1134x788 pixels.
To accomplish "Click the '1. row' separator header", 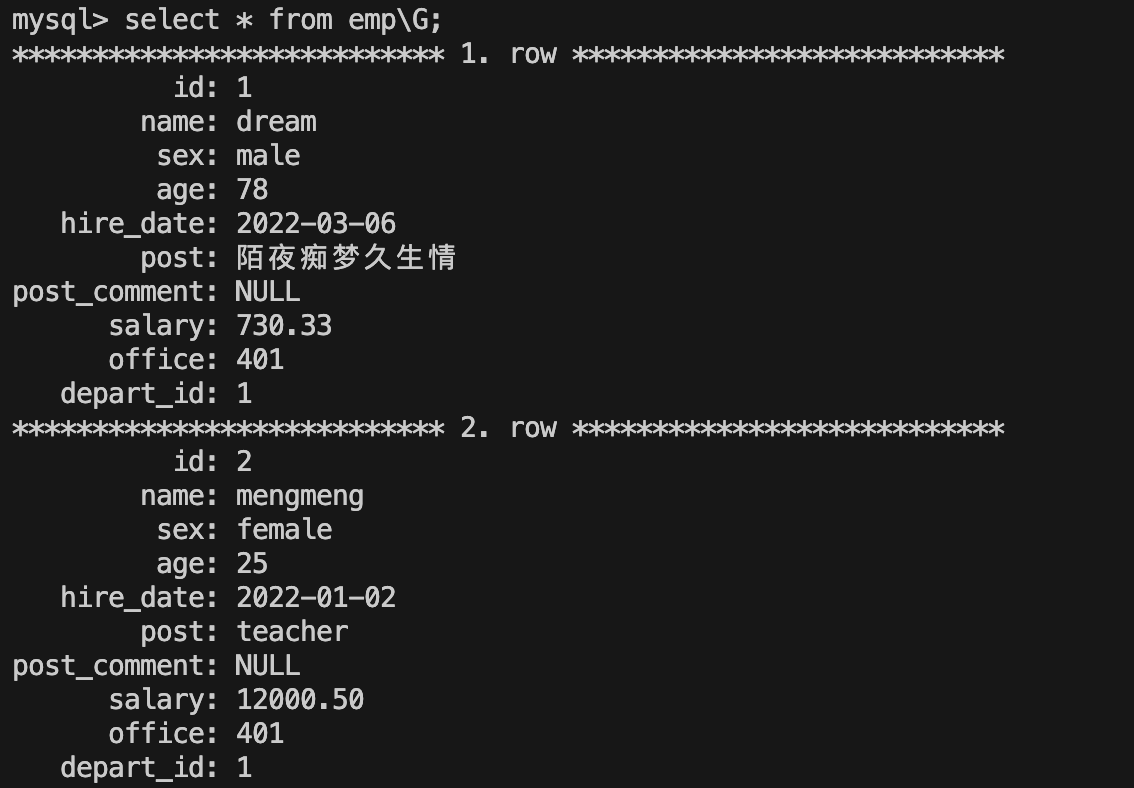I will [508, 54].
